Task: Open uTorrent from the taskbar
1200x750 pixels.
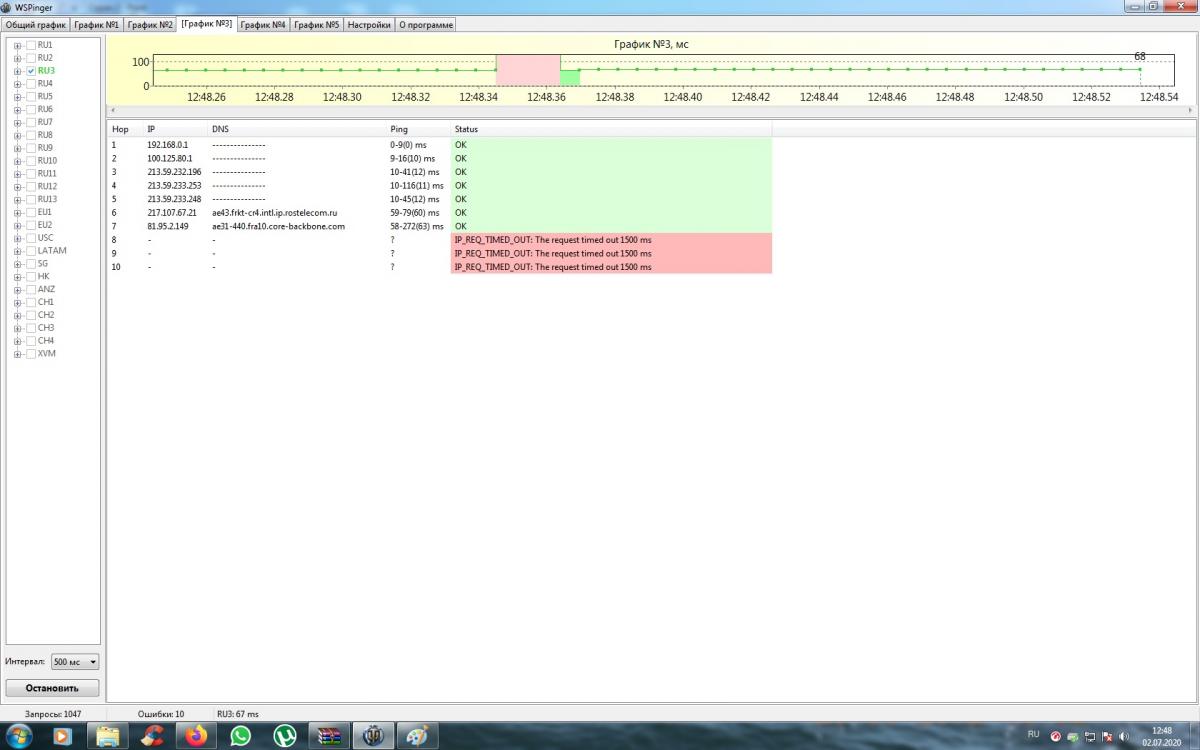Action: pyautogui.click(x=285, y=736)
